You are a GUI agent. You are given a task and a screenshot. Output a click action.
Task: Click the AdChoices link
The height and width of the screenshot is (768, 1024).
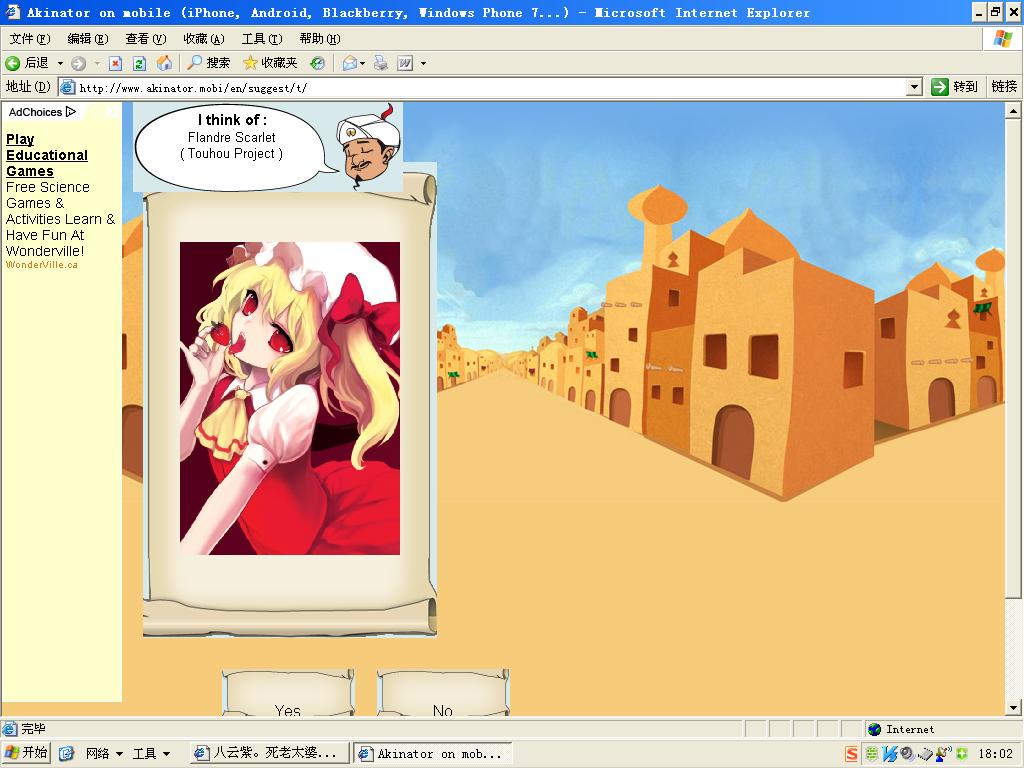coord(42,112)
